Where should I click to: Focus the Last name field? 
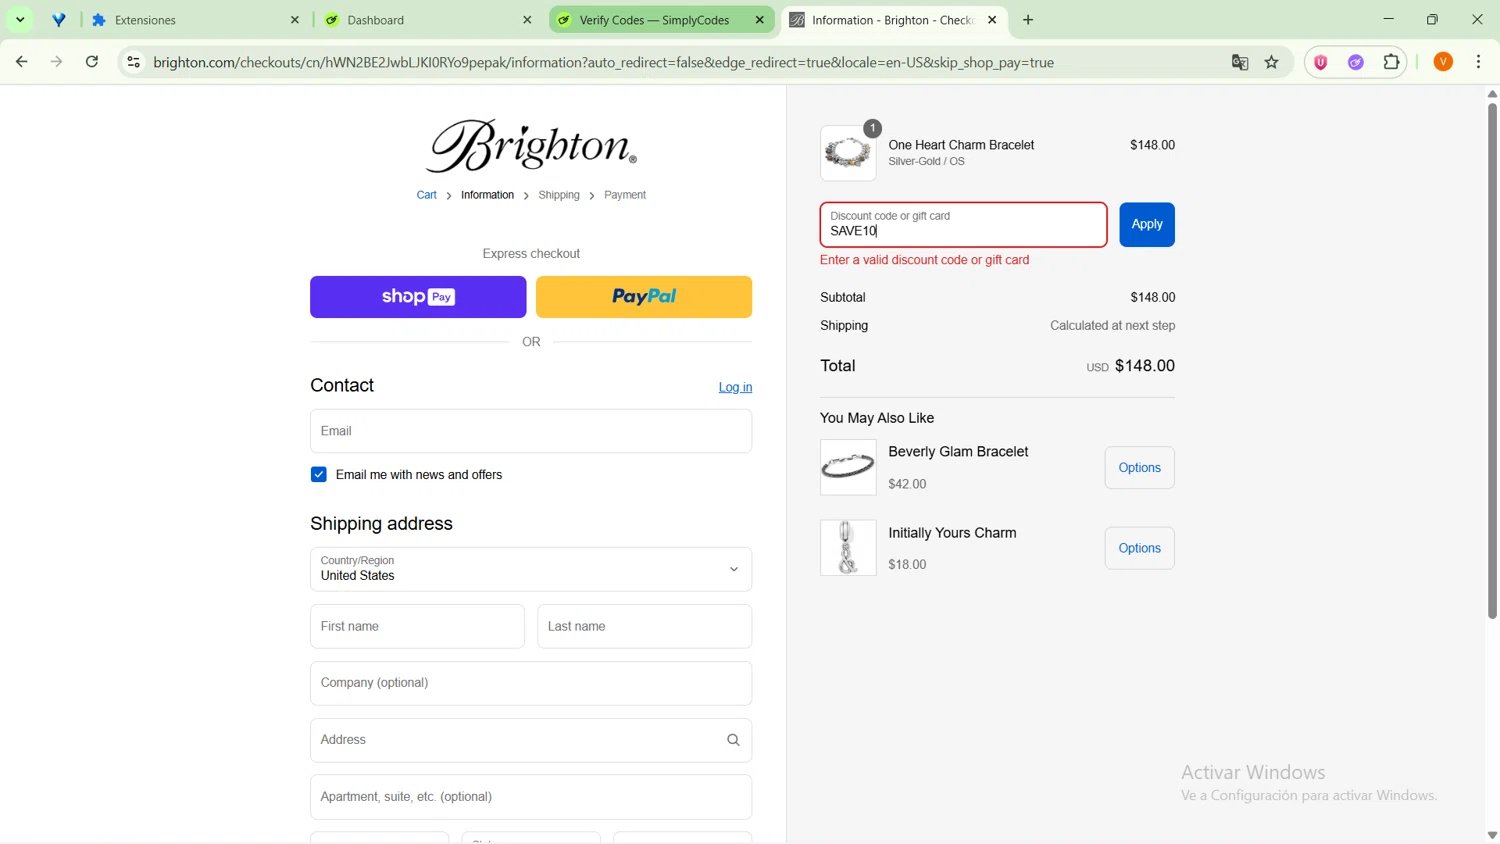coord(644,626)
